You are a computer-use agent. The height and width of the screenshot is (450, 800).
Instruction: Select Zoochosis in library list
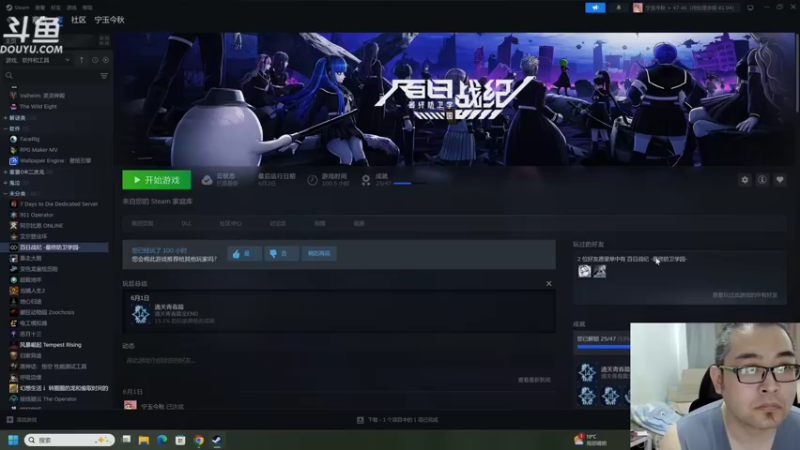point(47,312)
